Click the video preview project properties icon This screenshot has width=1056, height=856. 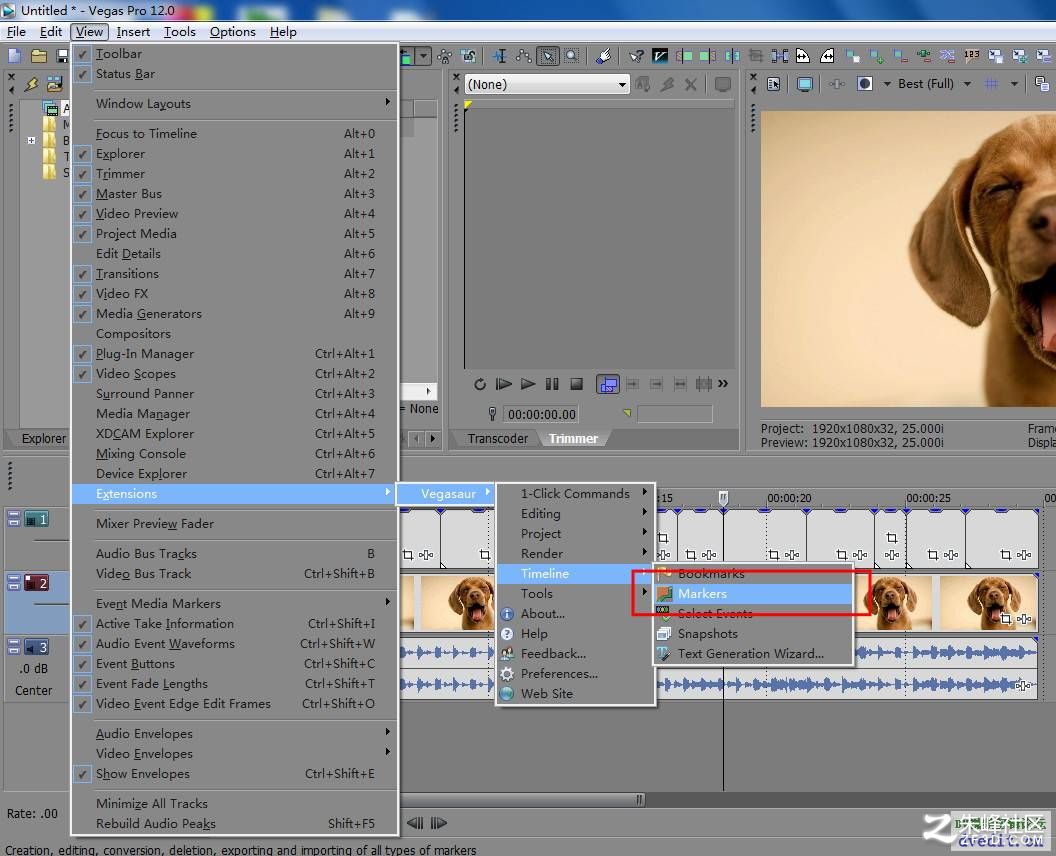774,84
